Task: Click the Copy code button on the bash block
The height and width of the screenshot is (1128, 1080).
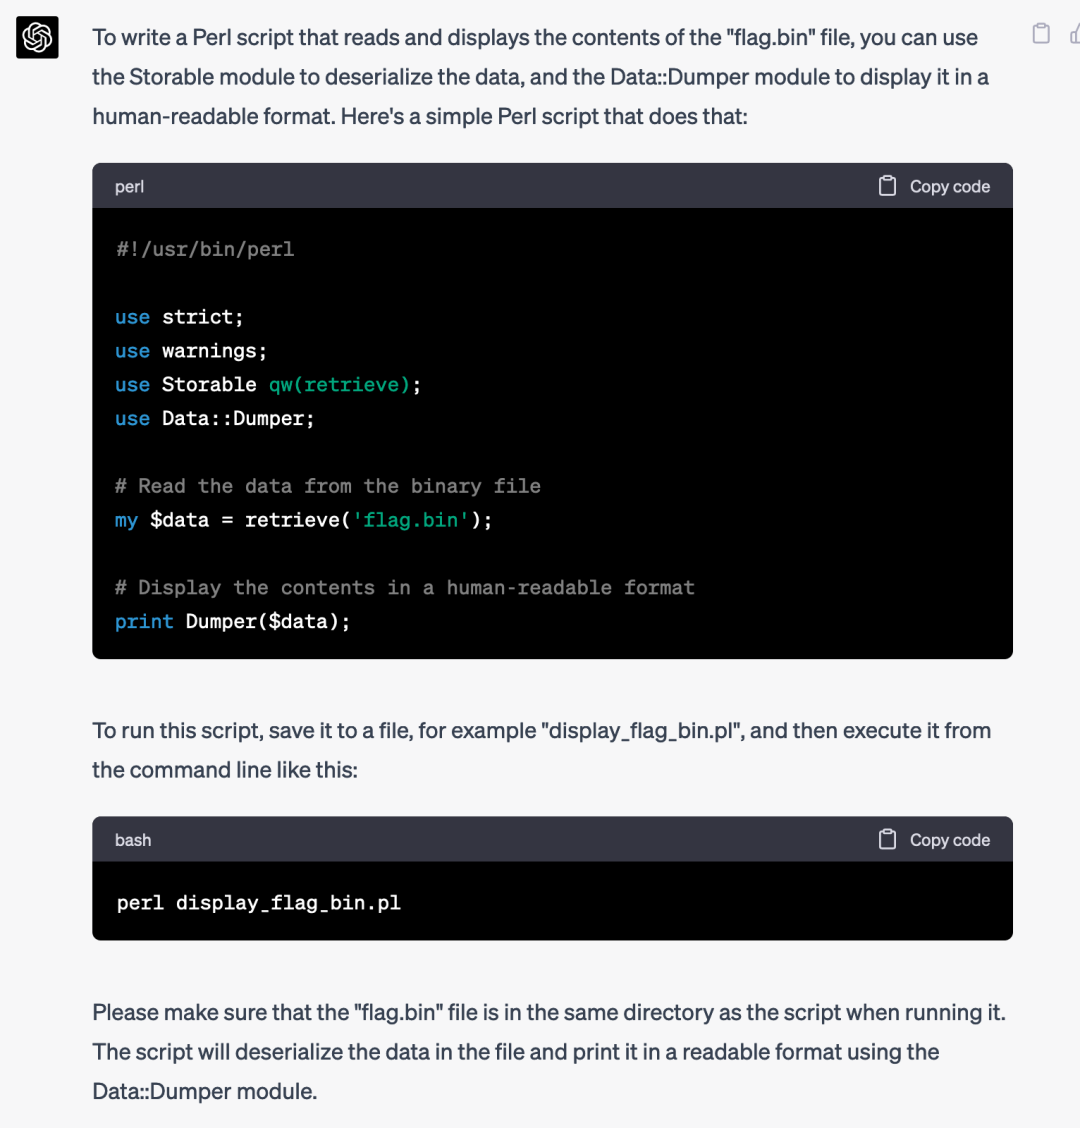Action: 934,840
